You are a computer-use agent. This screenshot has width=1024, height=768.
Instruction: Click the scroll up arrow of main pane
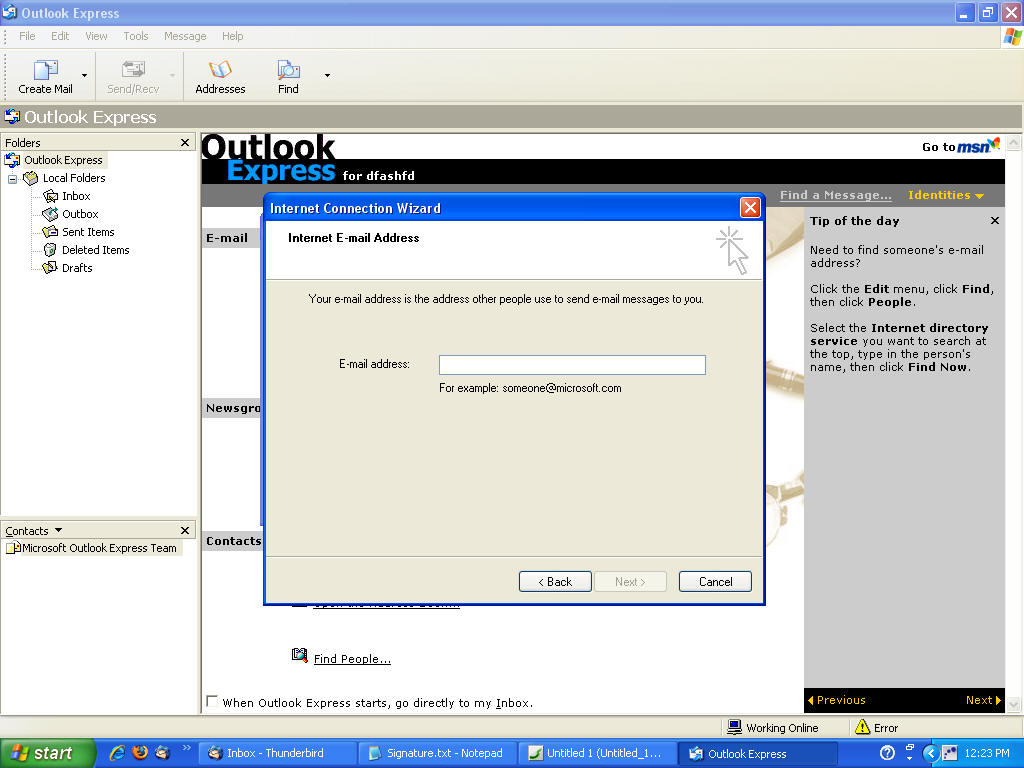(x=1014, y=142)
